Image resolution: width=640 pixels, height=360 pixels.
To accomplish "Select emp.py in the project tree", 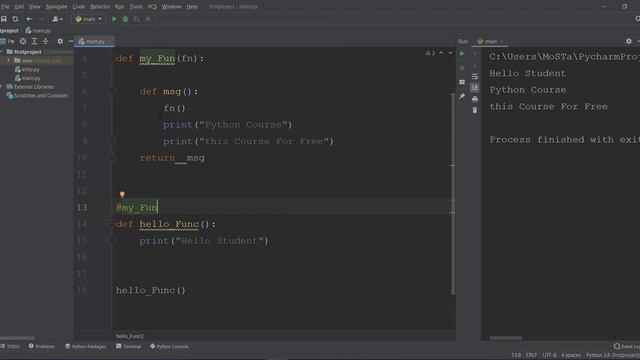I will pyautogui.click(x=28, y=69).
